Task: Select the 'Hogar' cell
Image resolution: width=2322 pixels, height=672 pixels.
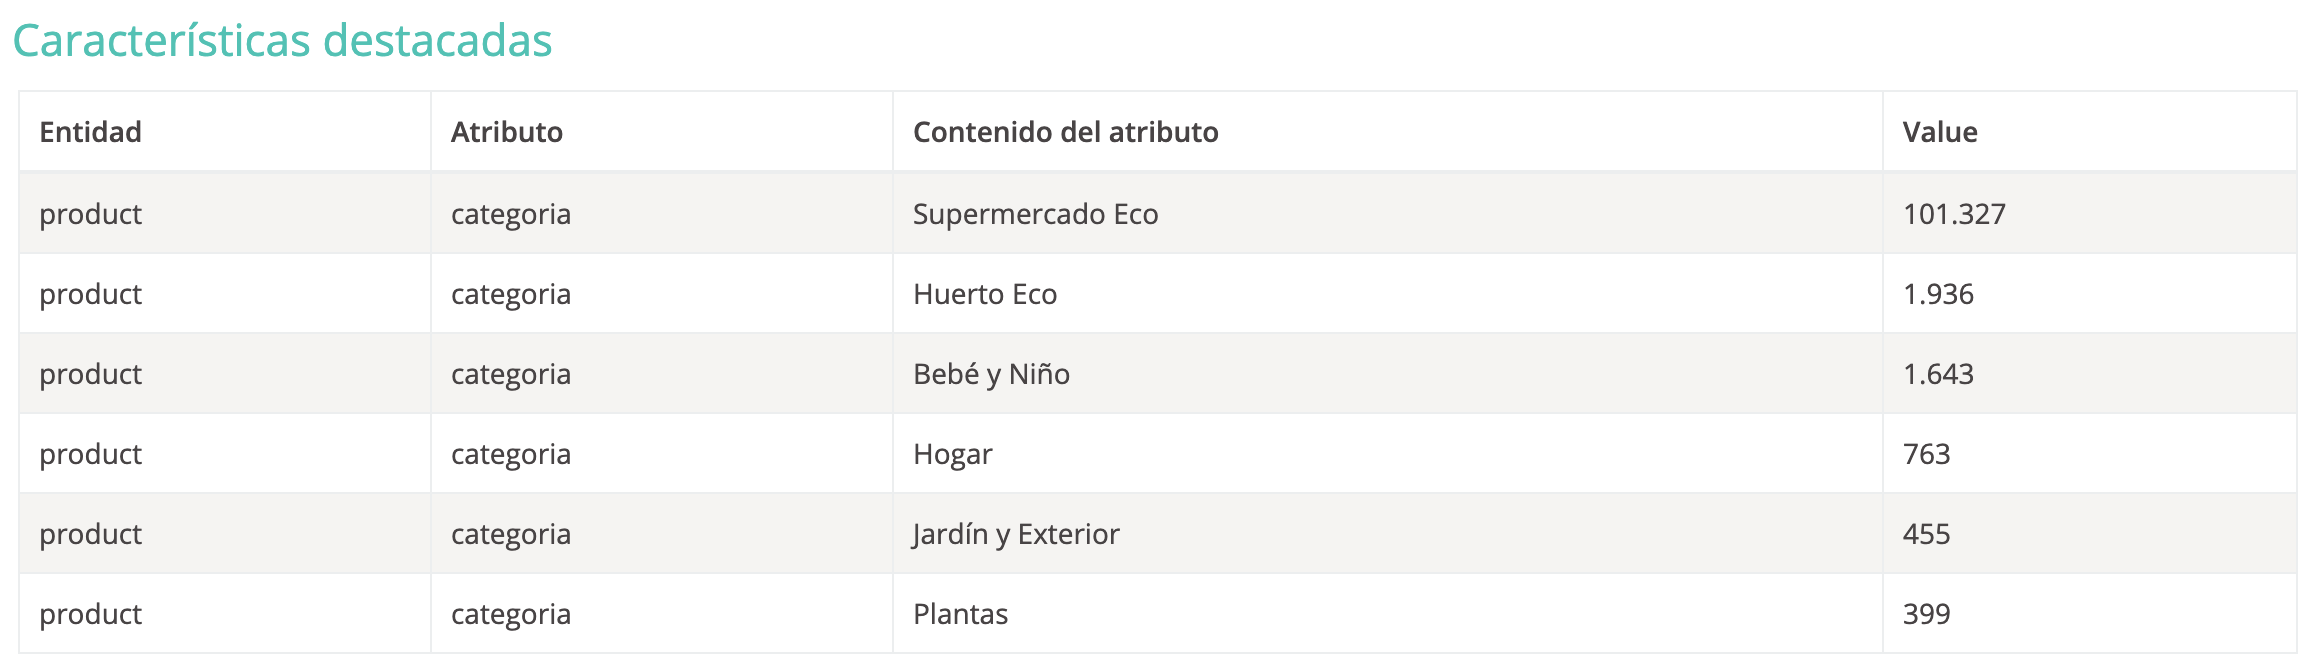Action: point(952,454)
